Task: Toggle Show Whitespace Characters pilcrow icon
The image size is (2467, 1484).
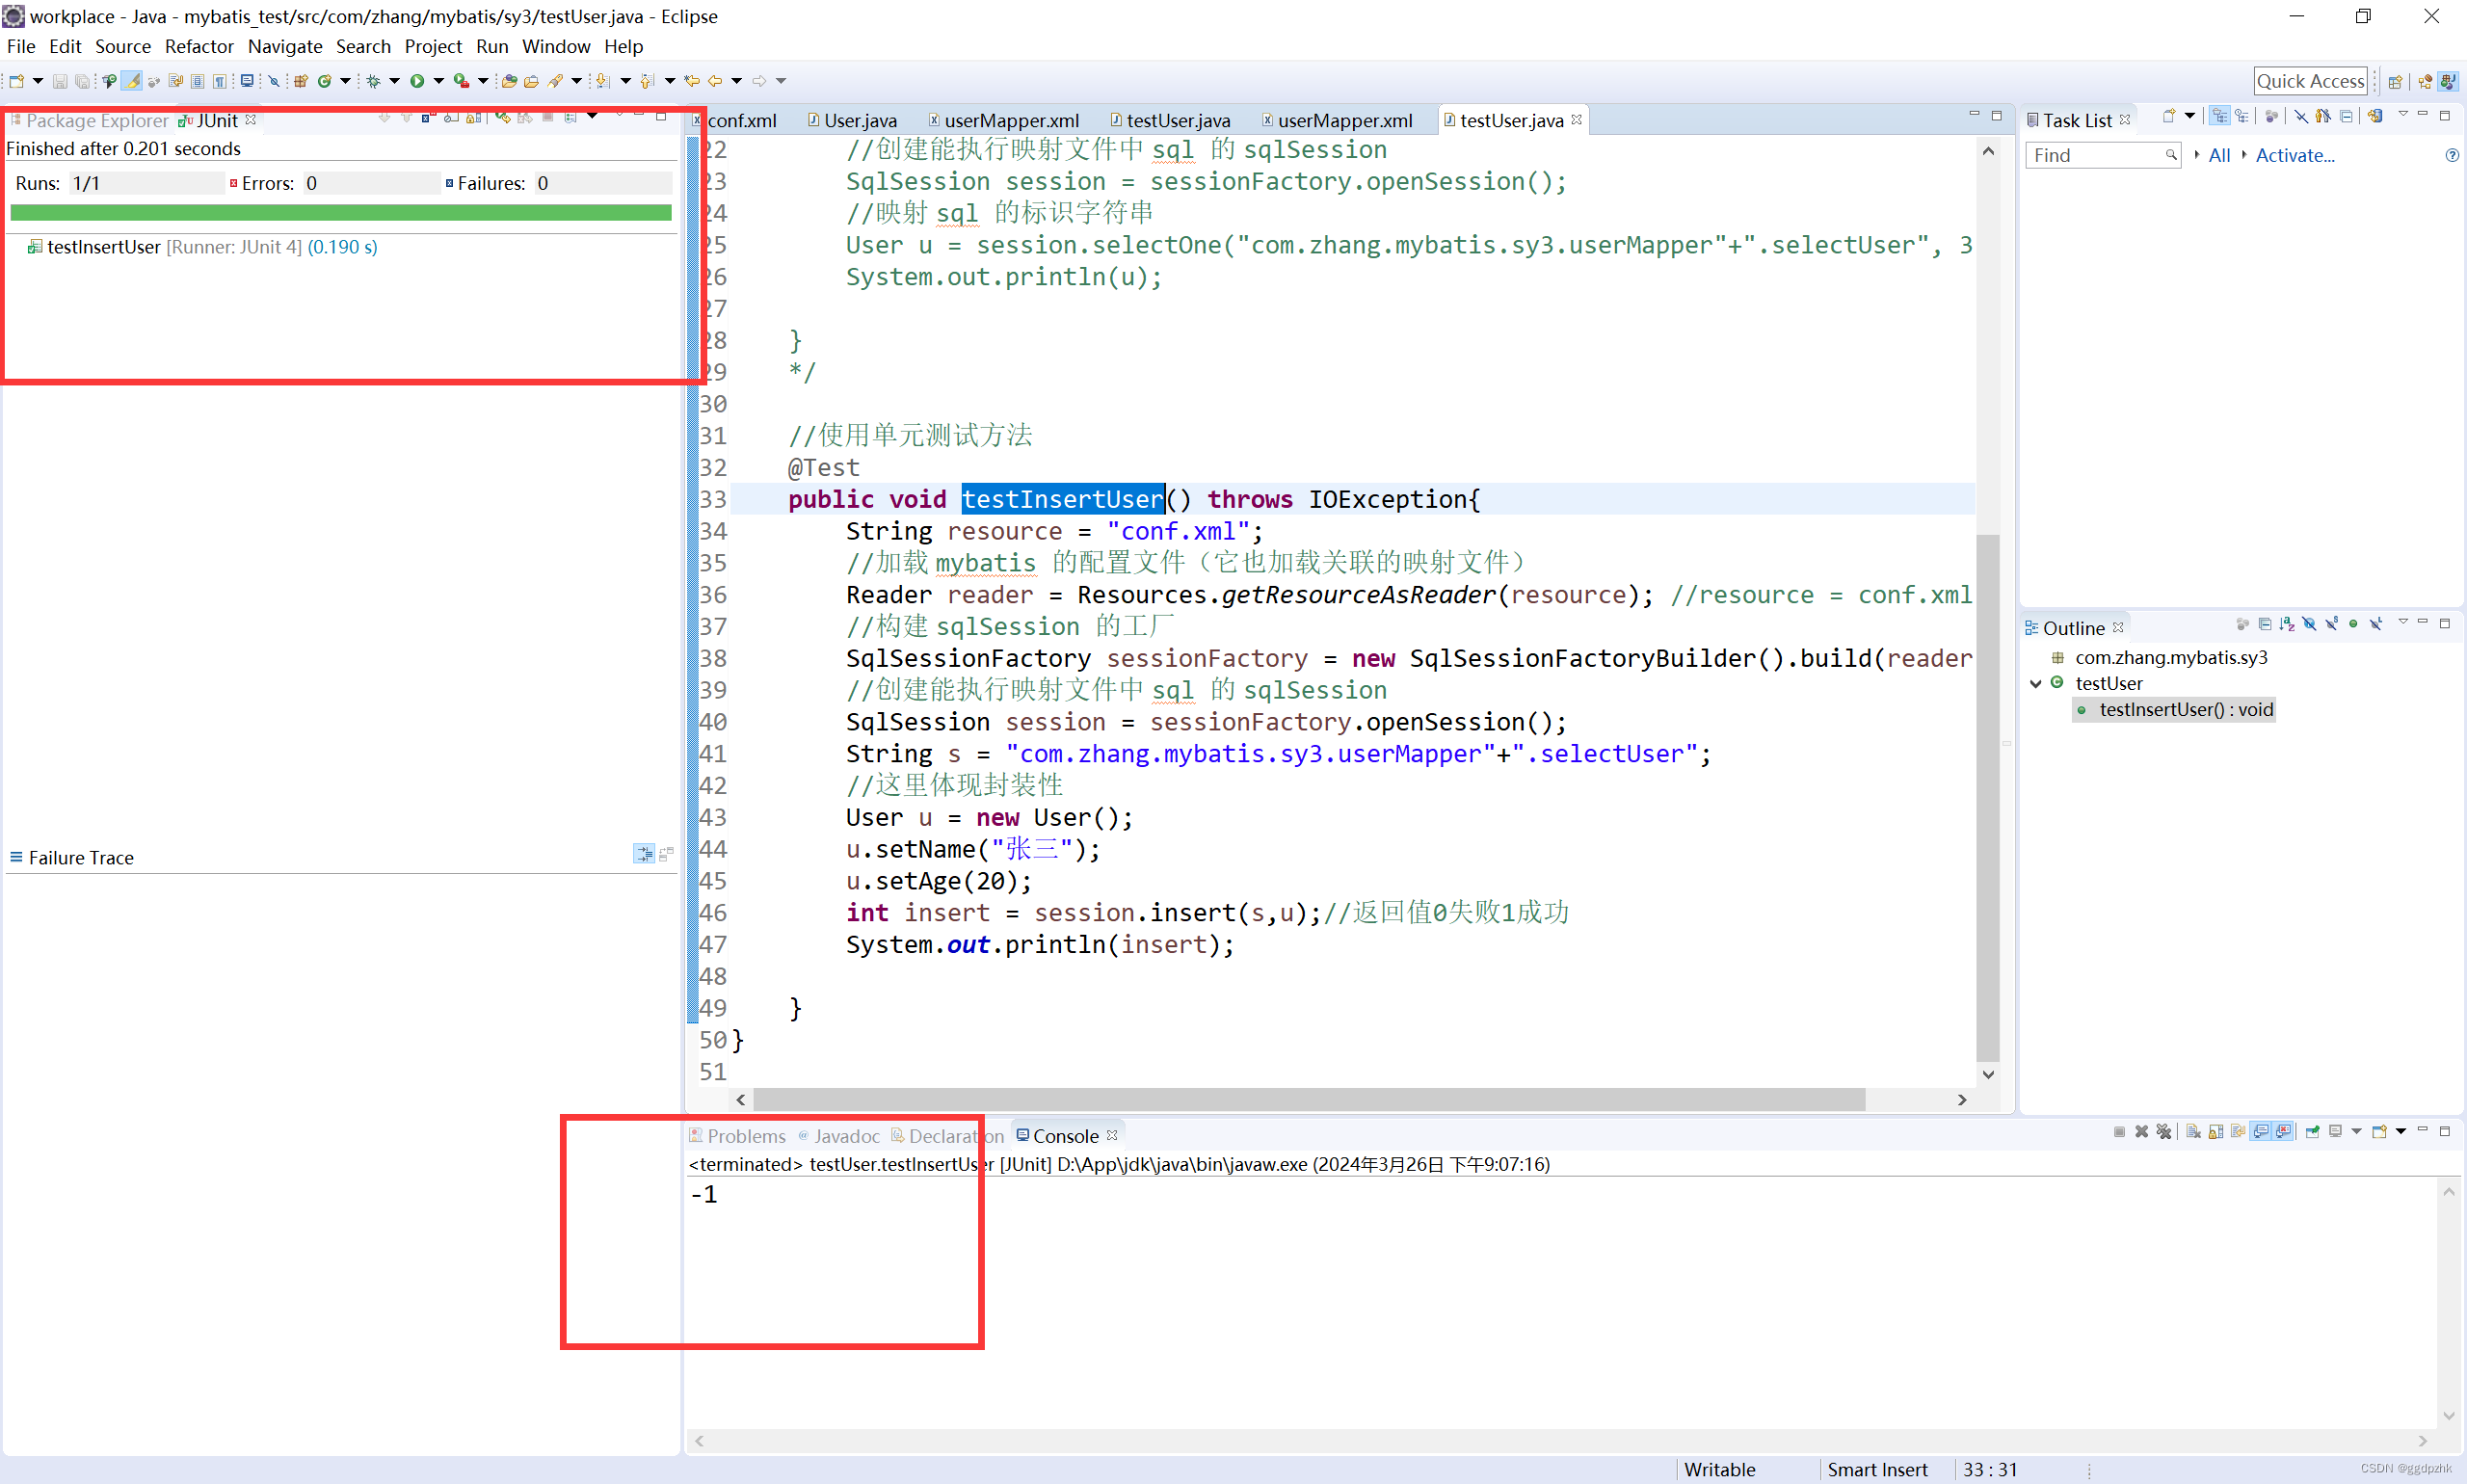Action: click(219, 81)
